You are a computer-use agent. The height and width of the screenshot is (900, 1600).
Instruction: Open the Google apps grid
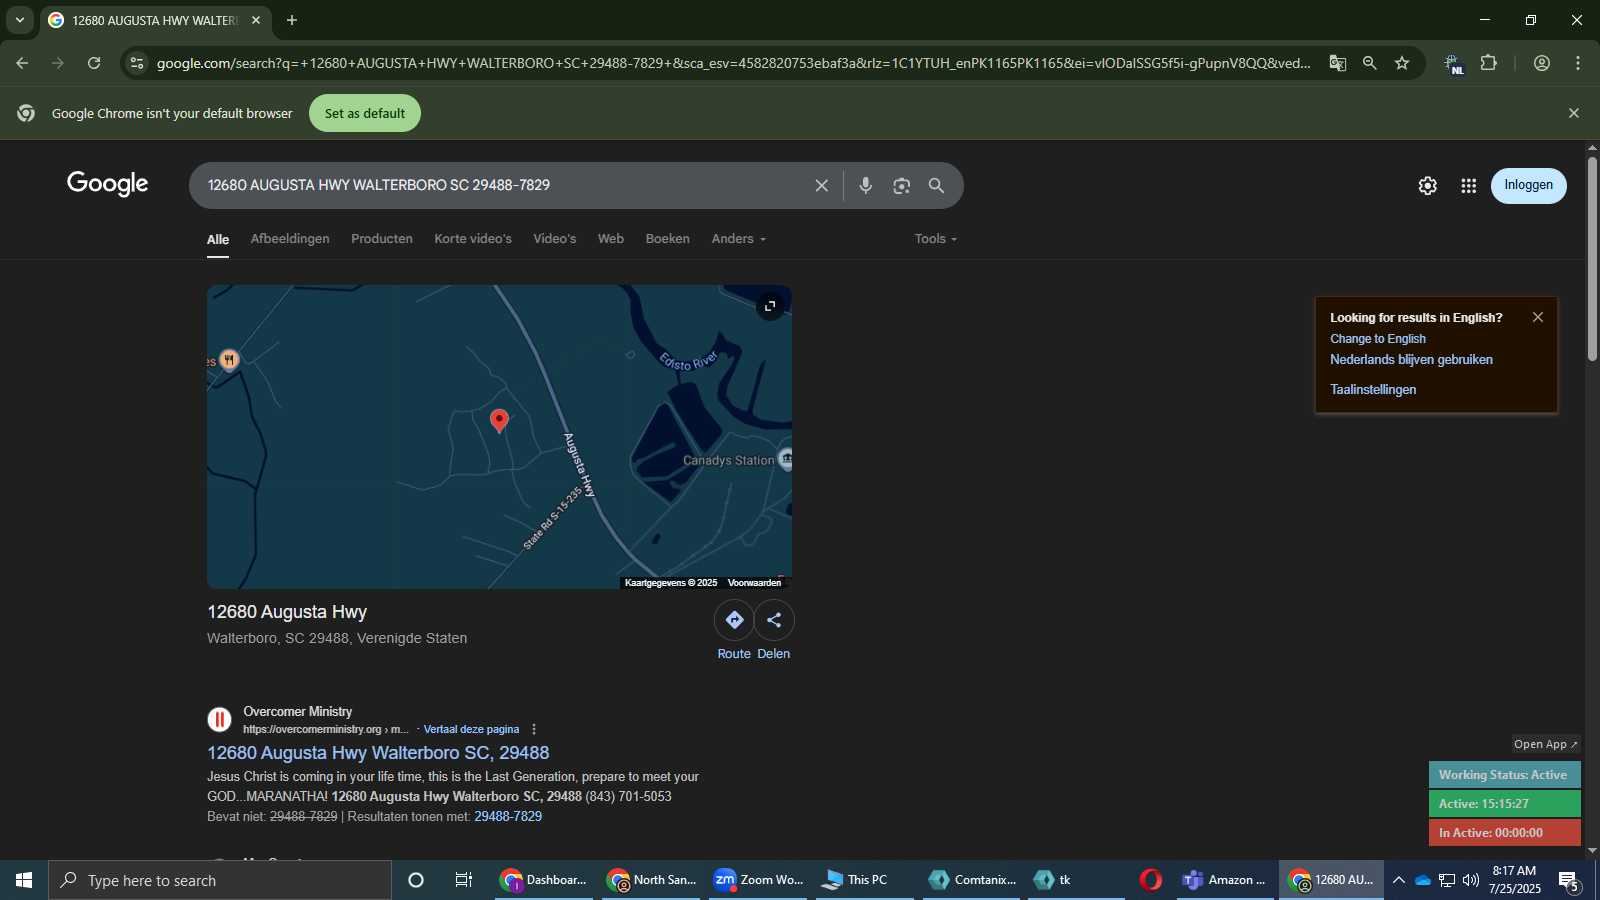[x=1469, y=186]
